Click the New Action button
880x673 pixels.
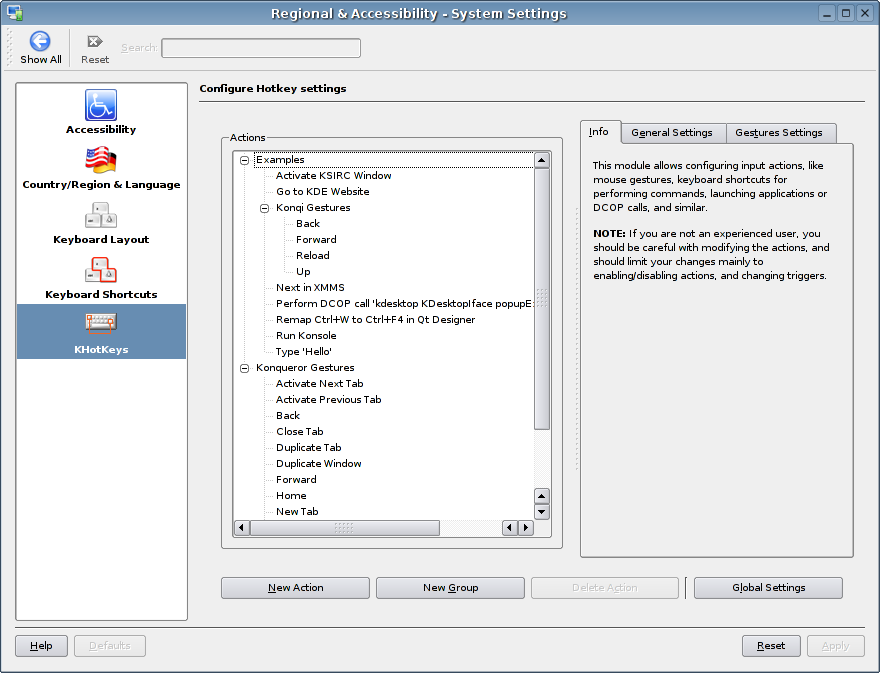[x=295, y=588]
